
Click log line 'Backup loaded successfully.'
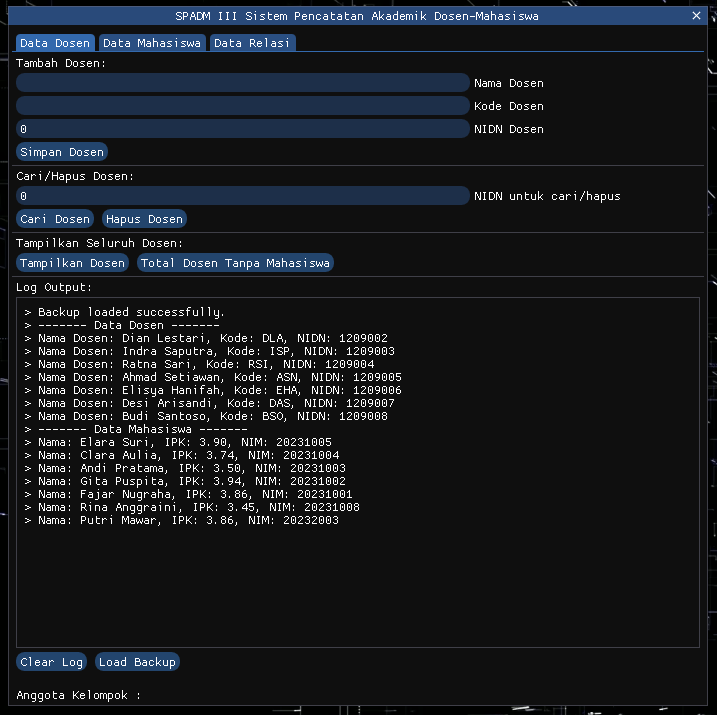[124, 312]
